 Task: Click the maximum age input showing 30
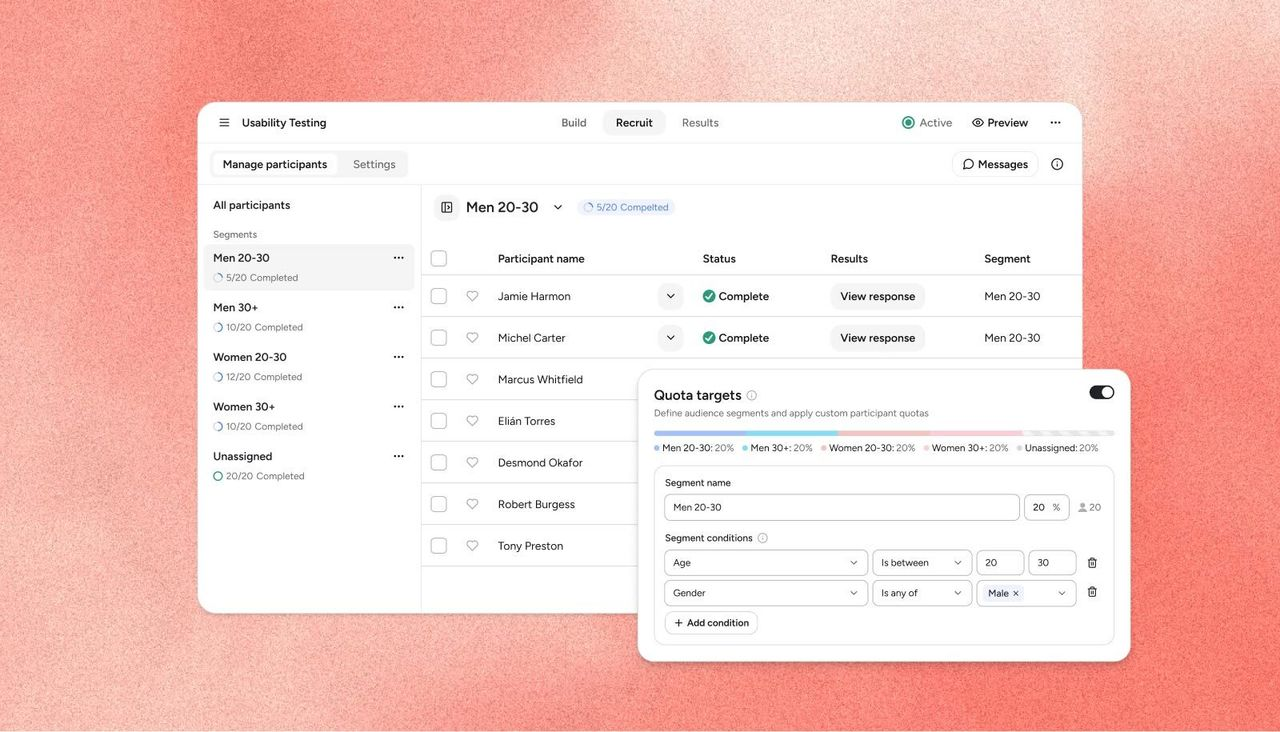(1053, 563)
